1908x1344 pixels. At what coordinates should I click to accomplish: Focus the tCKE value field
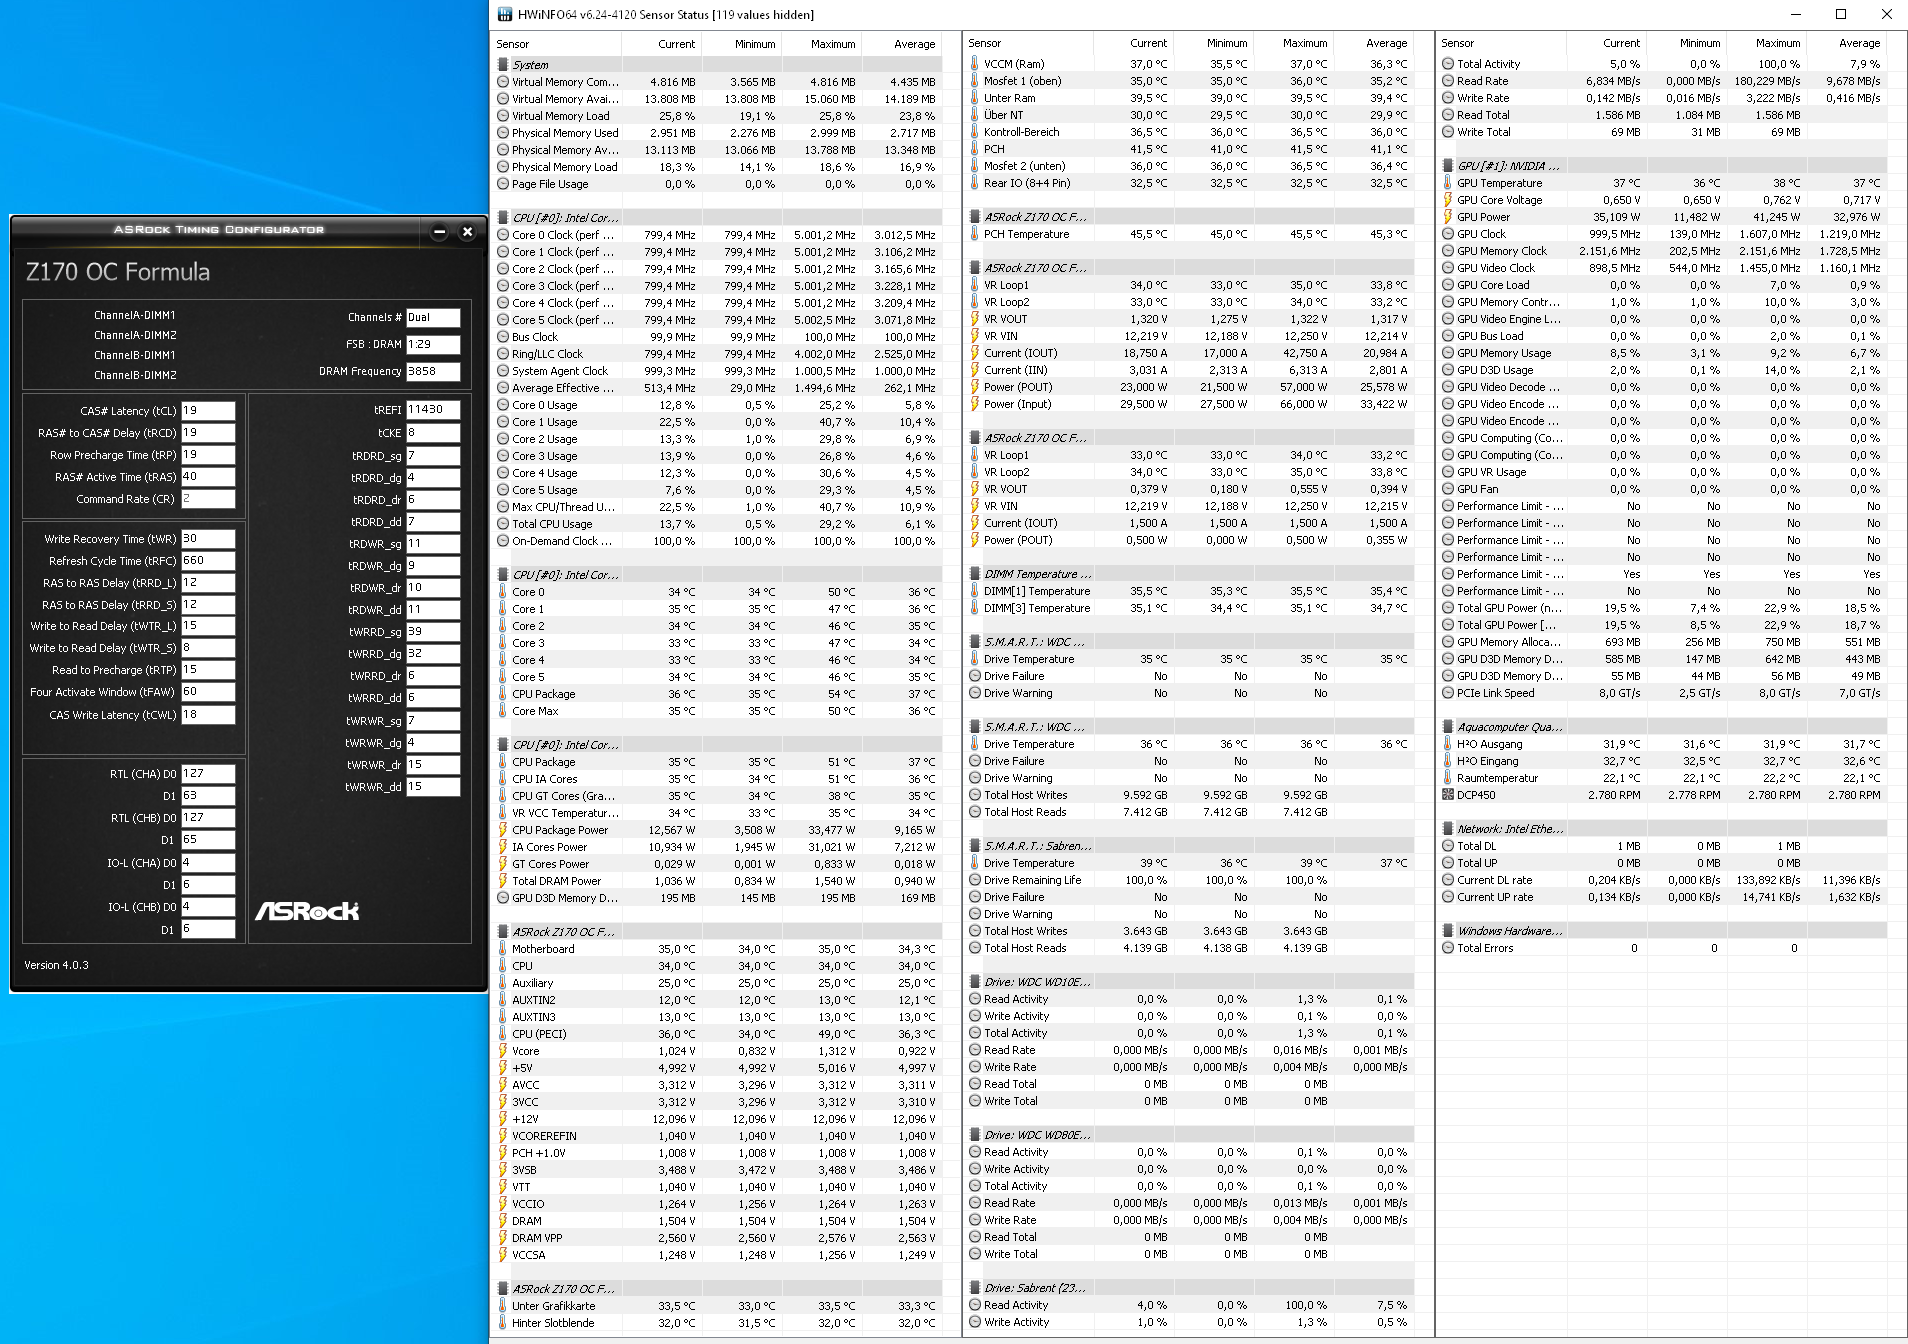[x=433, y=433]
